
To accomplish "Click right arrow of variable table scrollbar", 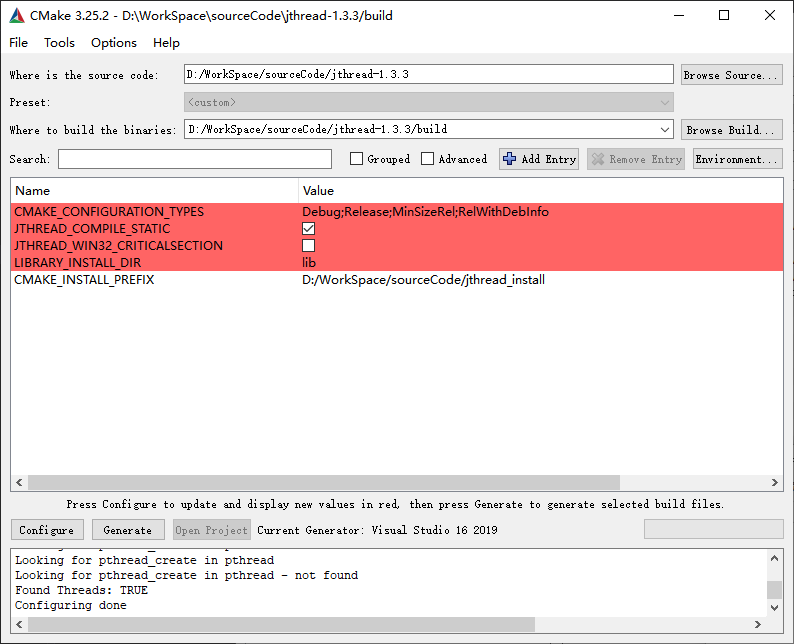I will tap(774, 482).
